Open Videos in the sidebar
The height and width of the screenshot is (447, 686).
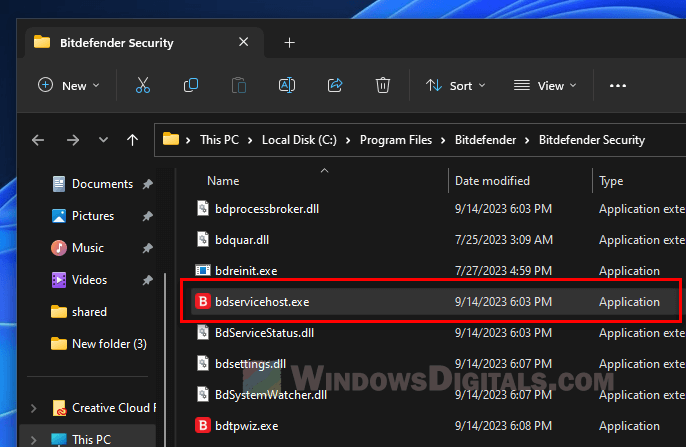(x=89, y=280)
